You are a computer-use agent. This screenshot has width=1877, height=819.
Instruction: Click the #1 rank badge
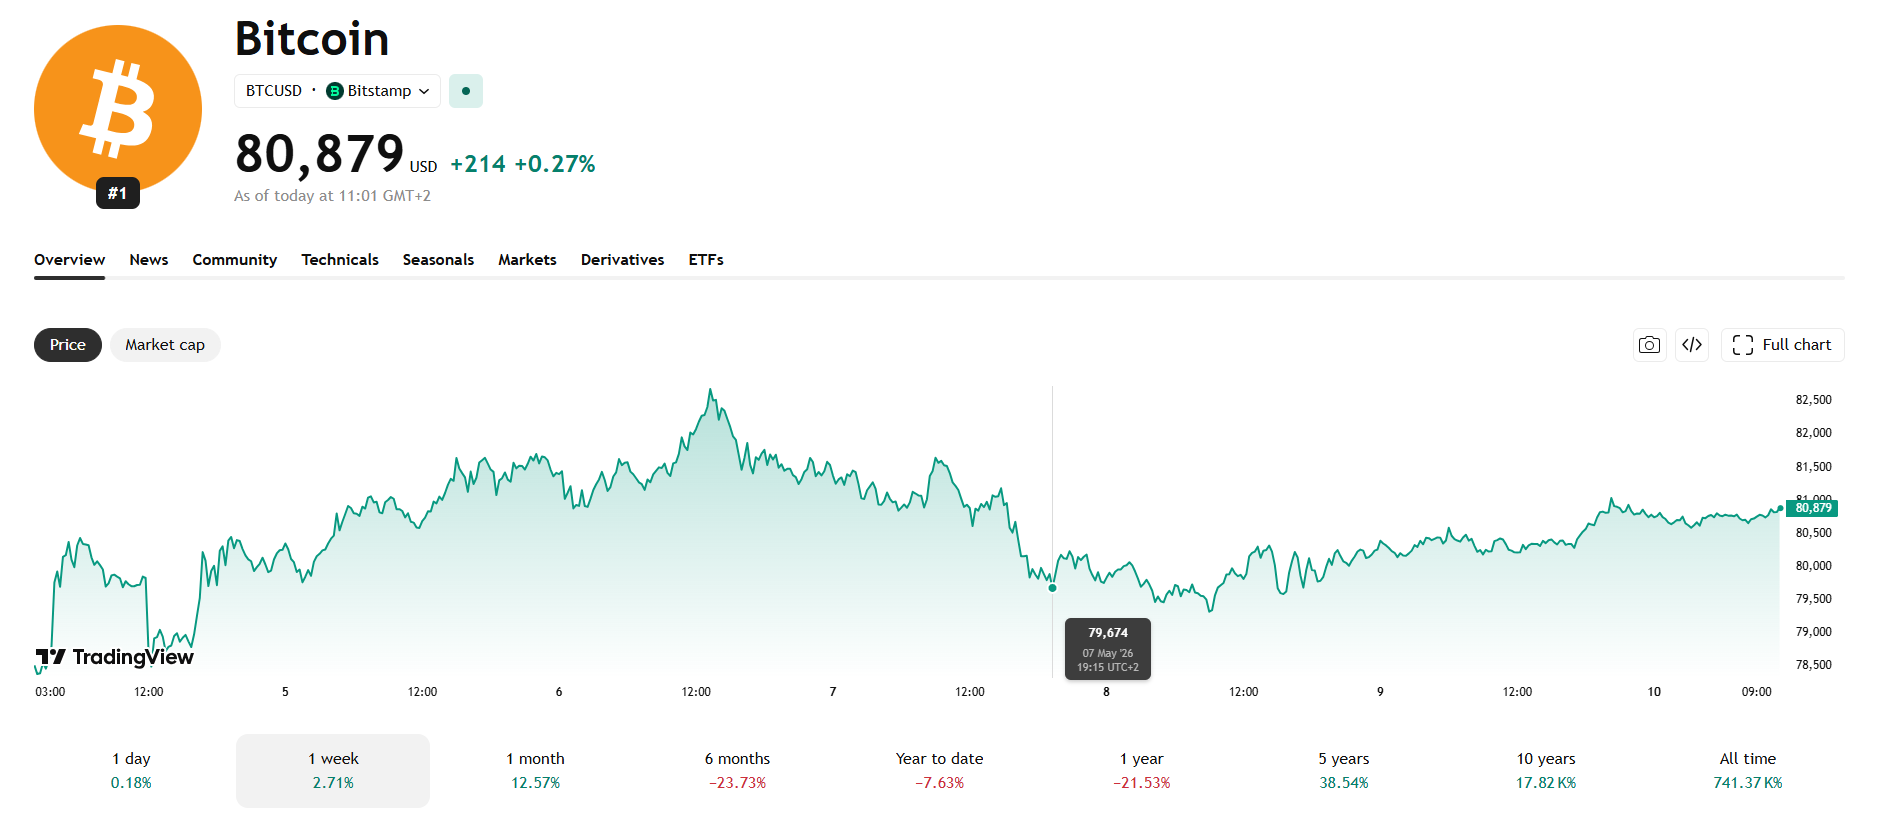click(x=118, y=193)
